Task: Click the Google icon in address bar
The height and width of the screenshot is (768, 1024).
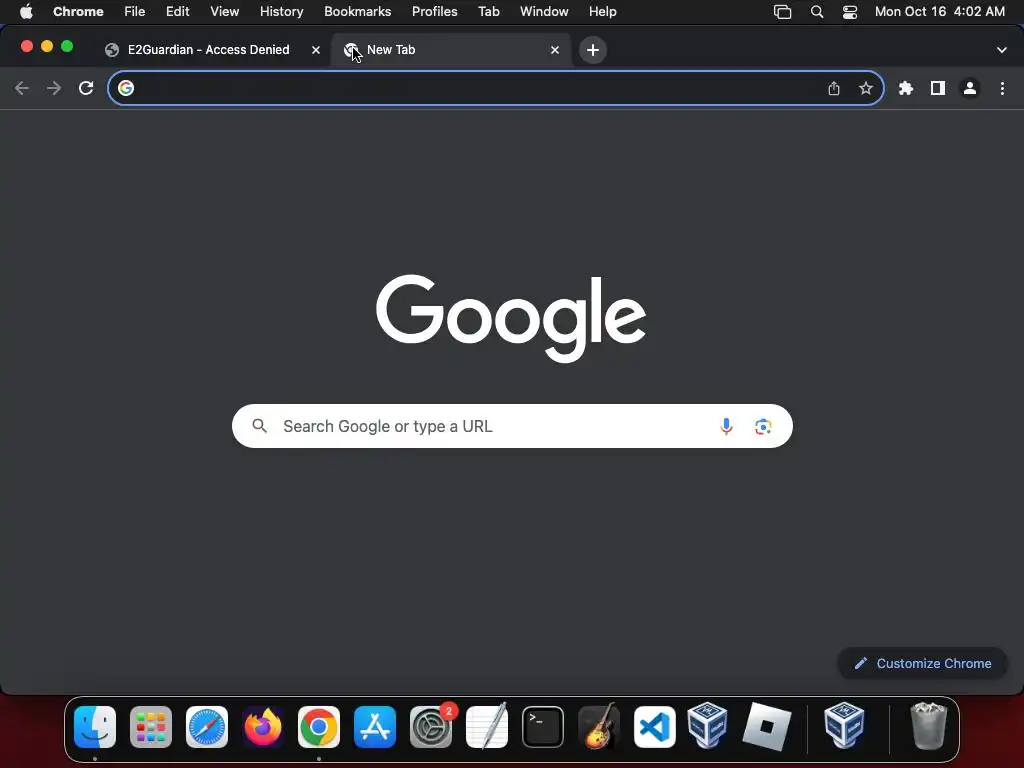Action: tap(126, 88)
